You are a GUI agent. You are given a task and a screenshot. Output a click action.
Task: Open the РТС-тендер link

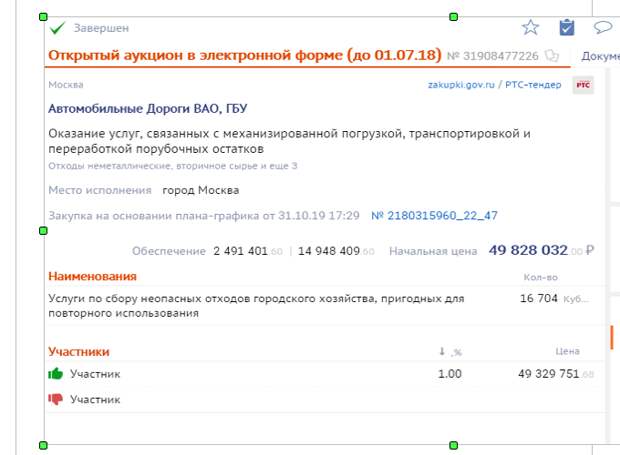point(533,85)
